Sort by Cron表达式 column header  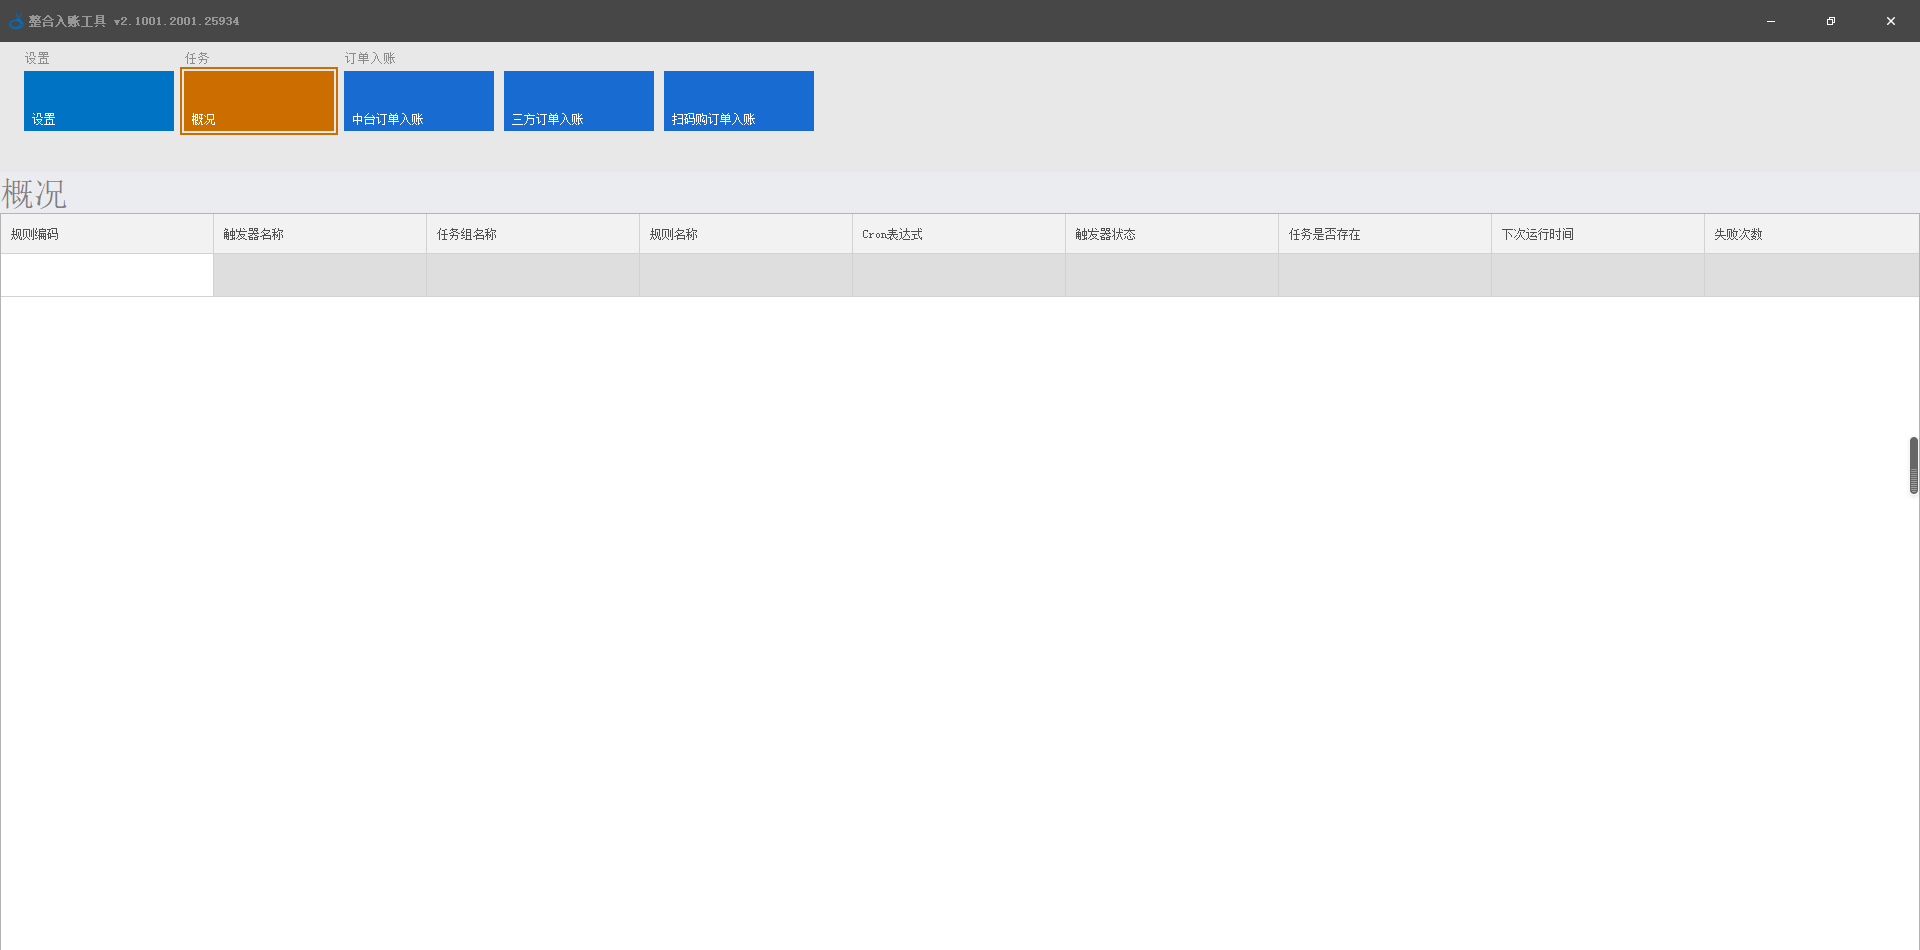point(959,234)
